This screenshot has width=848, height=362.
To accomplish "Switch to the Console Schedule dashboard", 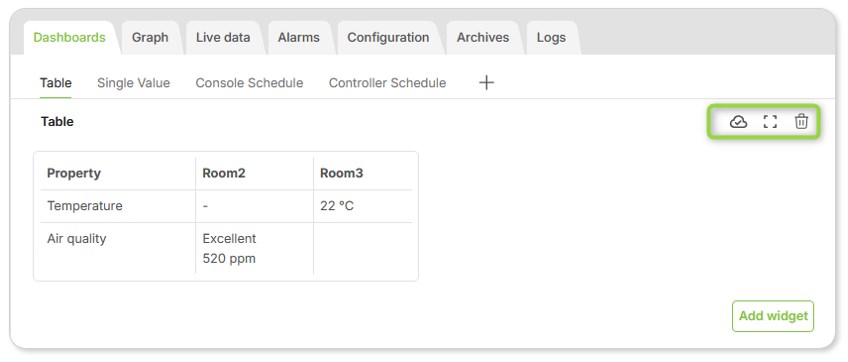I will [x=249, y=83].
